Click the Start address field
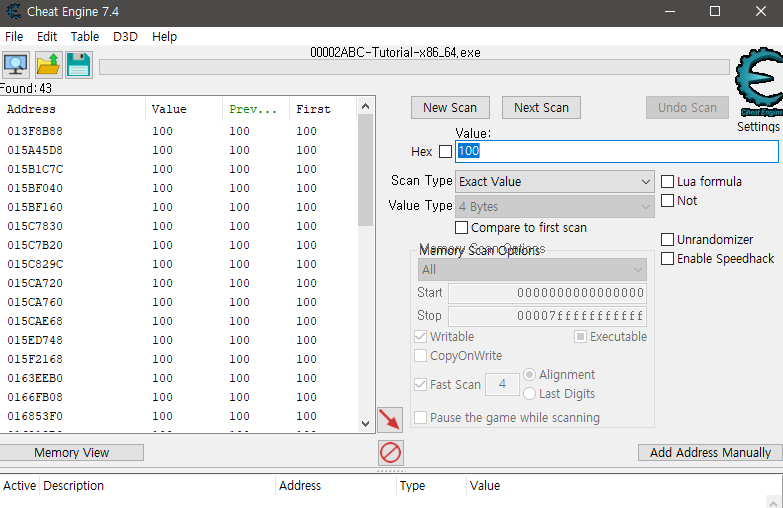The width and height of the screenshot is (783, 508). point(547,293)
